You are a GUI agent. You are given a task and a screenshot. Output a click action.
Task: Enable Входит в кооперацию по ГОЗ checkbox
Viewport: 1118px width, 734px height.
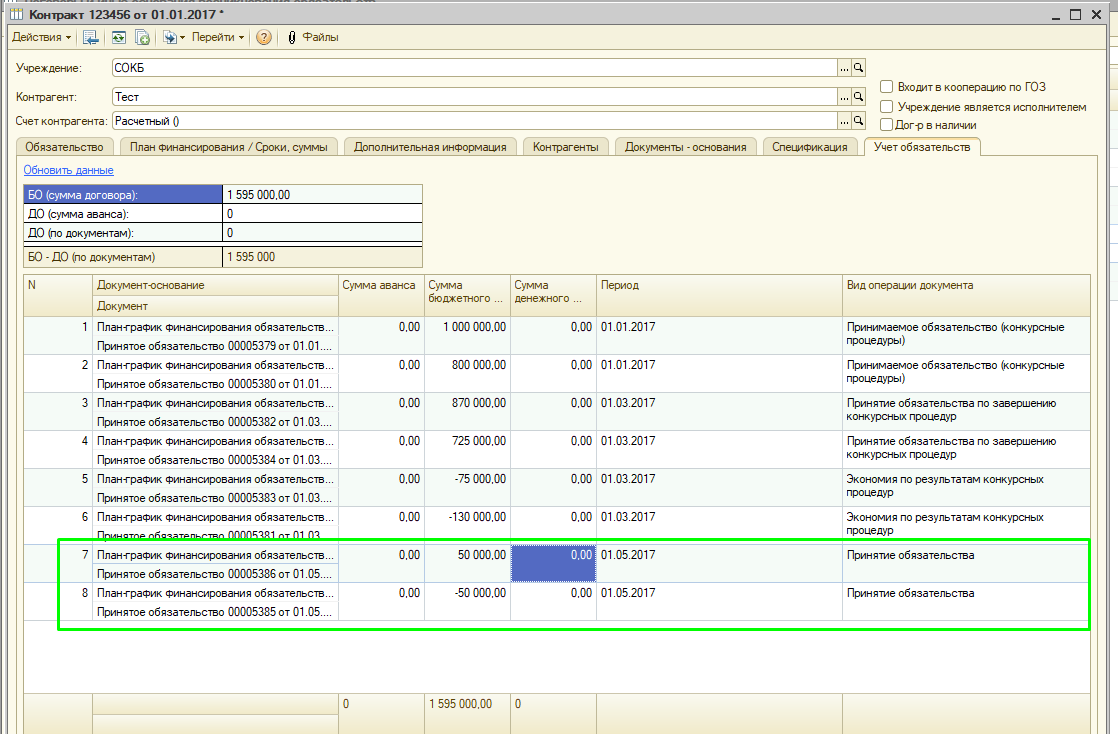click(x=886, y=87)
